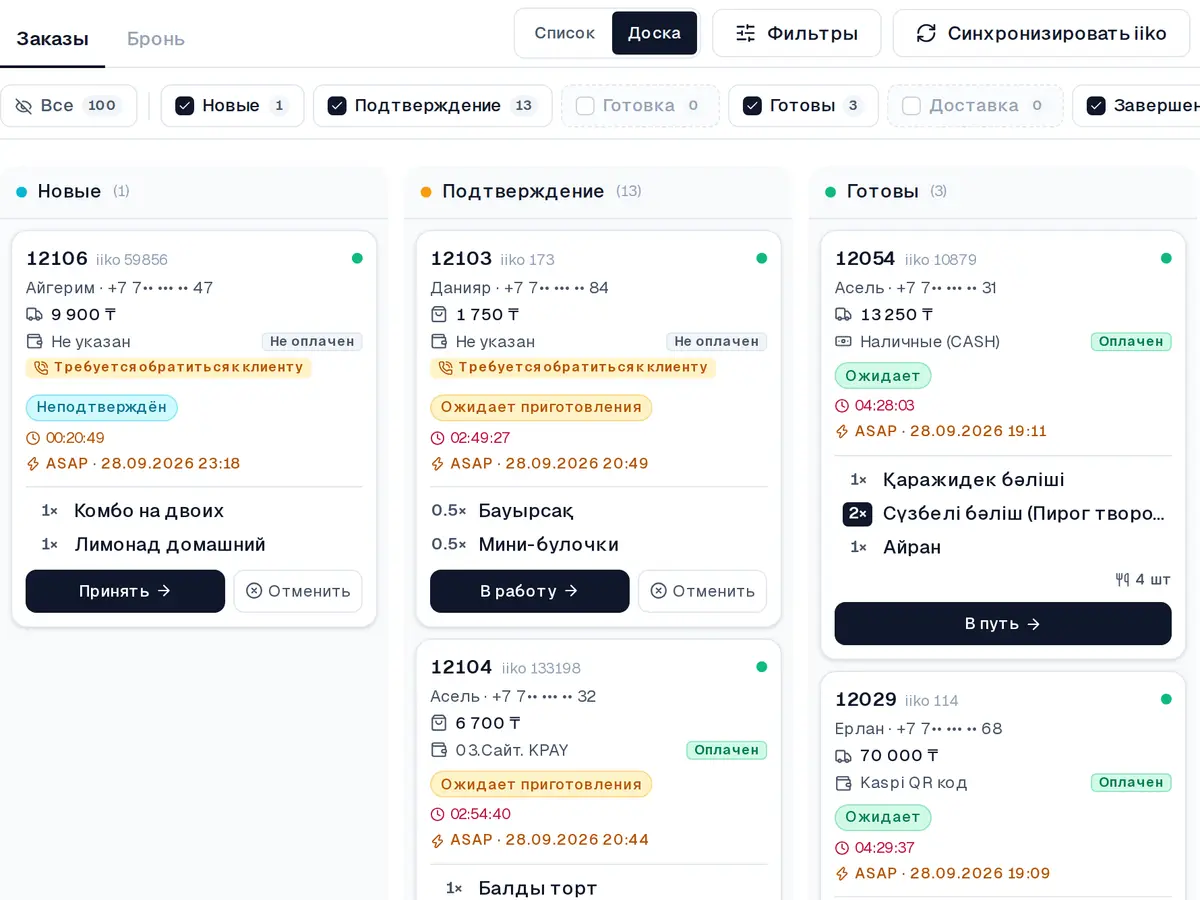Switch to Список view
1200x900 pixels.
tap(564, 33)
